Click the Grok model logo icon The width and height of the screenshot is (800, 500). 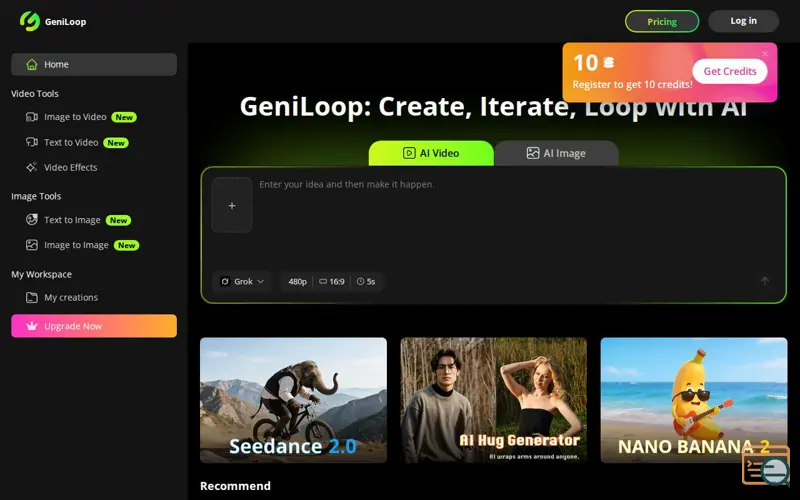click(x=225, y=281)
